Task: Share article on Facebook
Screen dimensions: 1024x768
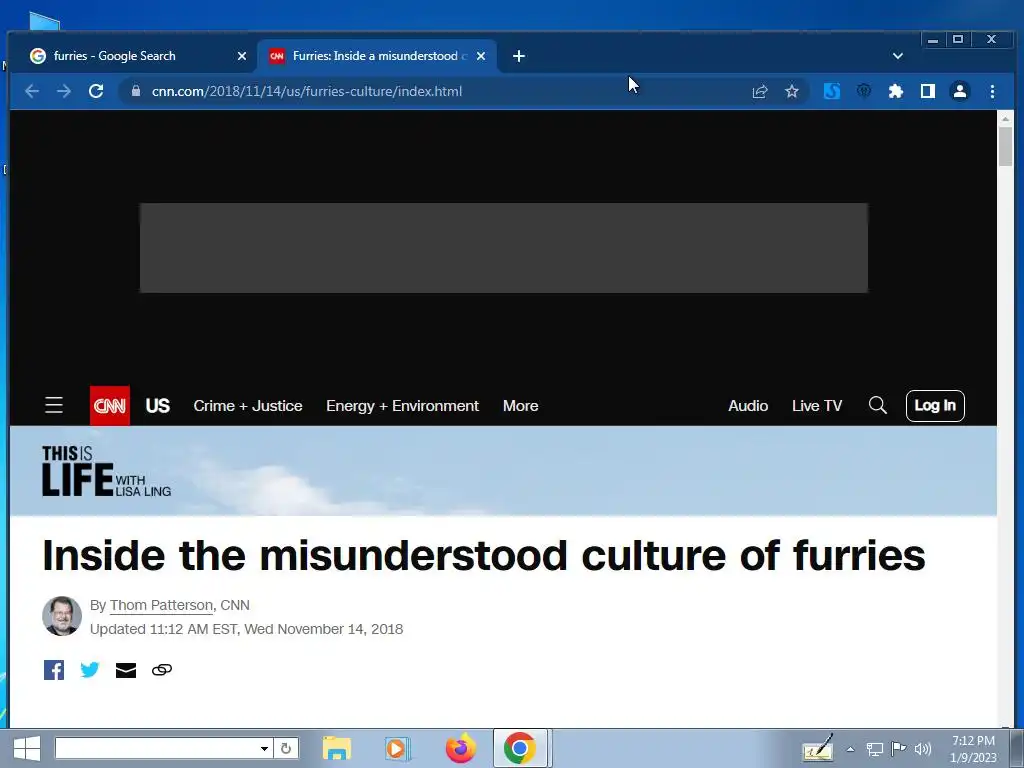Action: click(54, 669)
